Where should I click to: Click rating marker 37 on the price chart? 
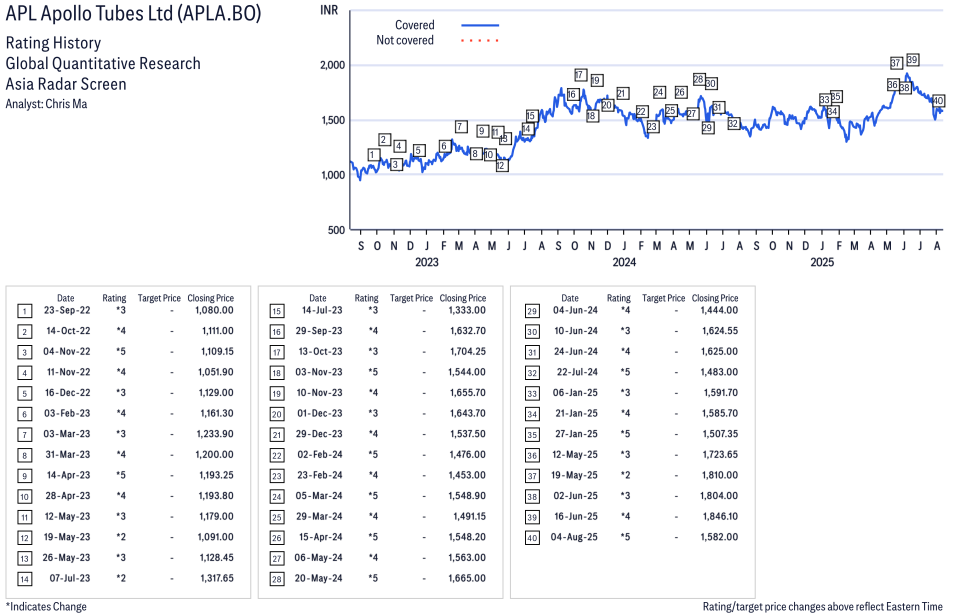pyautogui.click(x=896, y=63)
